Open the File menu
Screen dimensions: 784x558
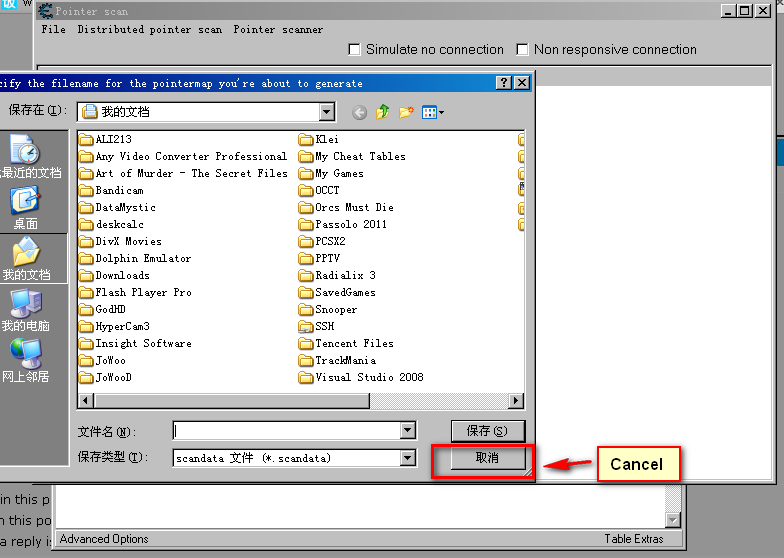tap(53, 30)
